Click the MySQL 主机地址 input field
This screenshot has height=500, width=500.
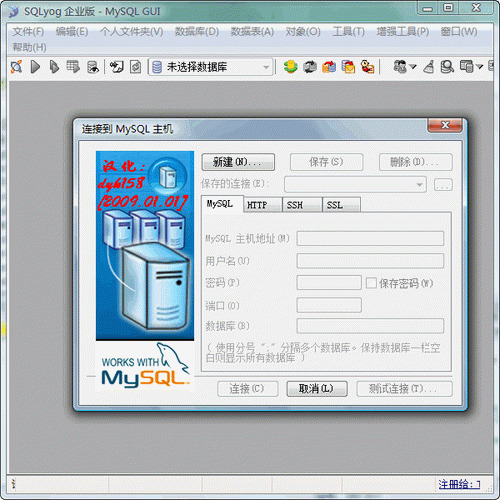coord(370,239)
